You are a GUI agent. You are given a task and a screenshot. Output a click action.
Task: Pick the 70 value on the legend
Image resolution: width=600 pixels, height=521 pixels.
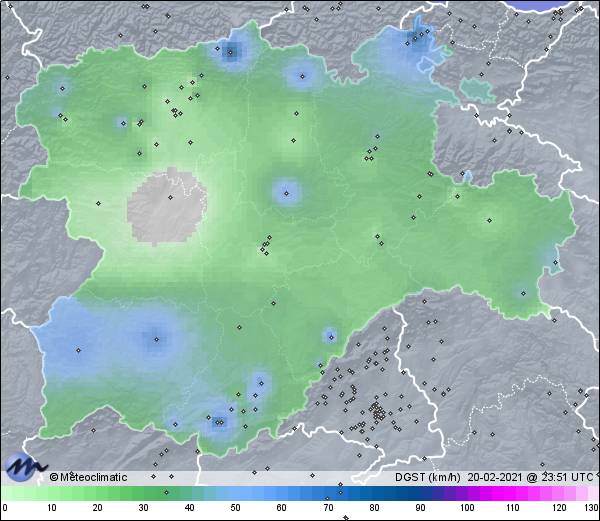pos(328,508)
